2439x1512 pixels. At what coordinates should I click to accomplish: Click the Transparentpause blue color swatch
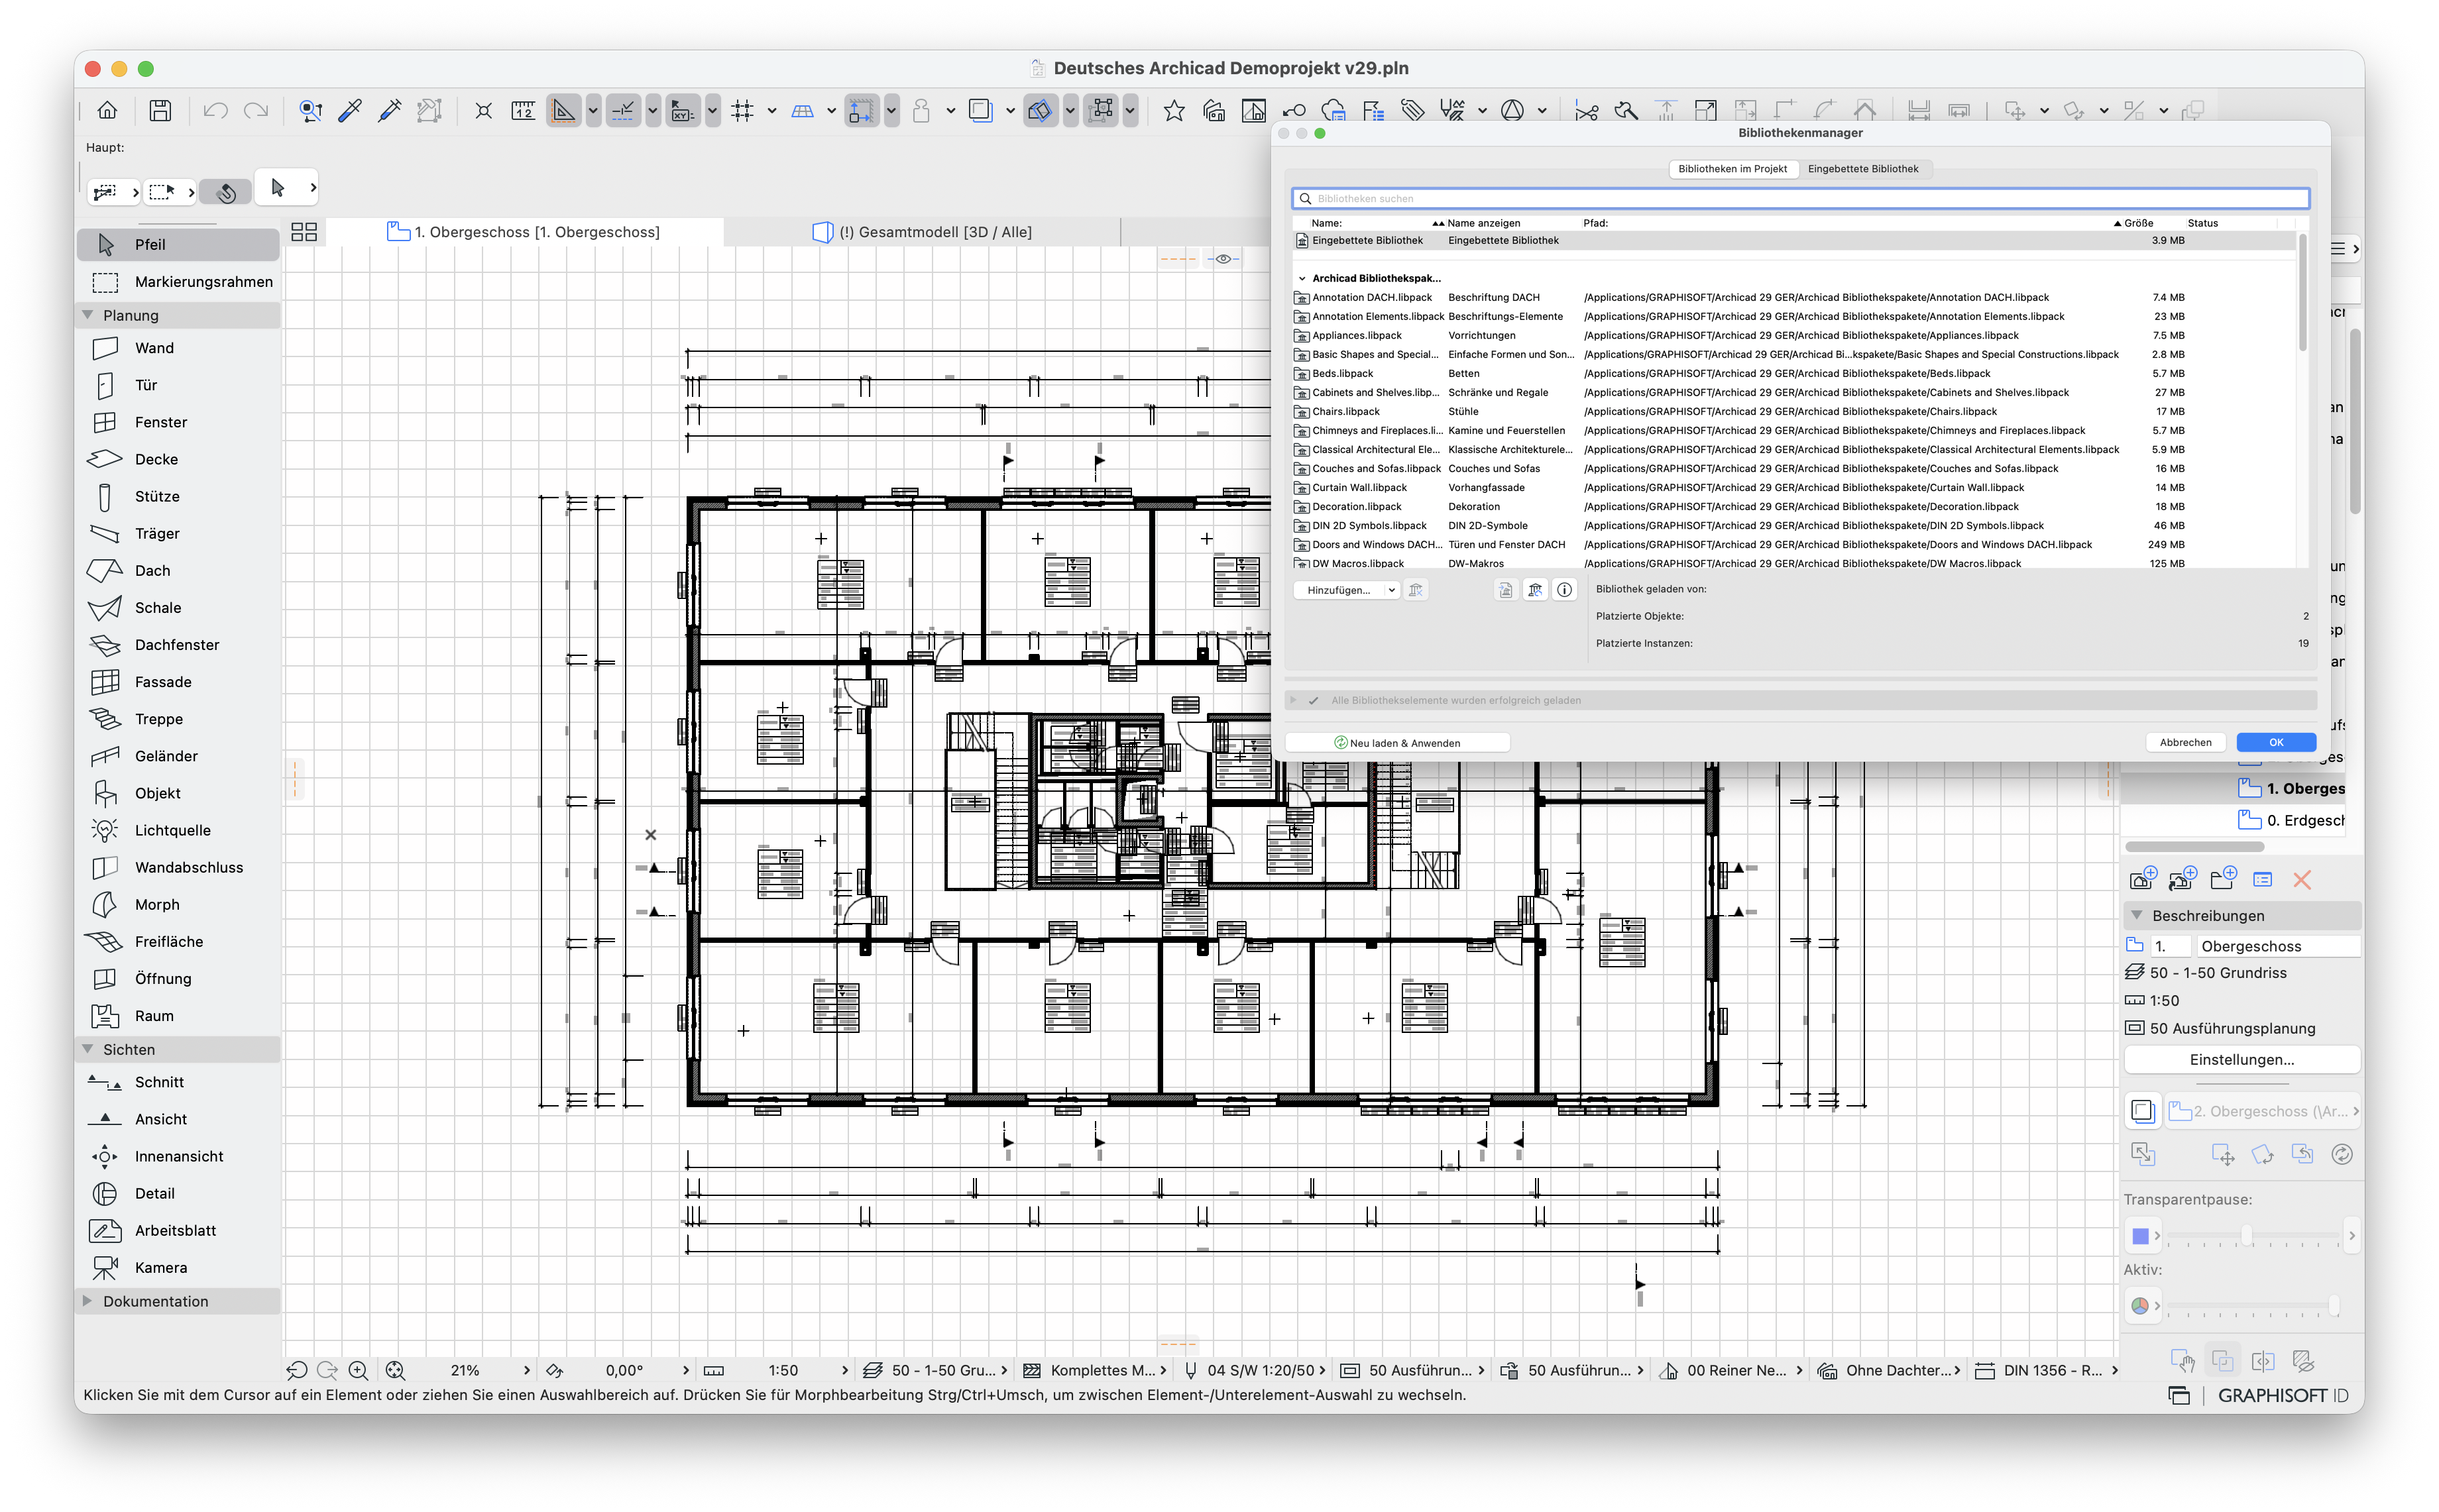click(2140, 1237)
